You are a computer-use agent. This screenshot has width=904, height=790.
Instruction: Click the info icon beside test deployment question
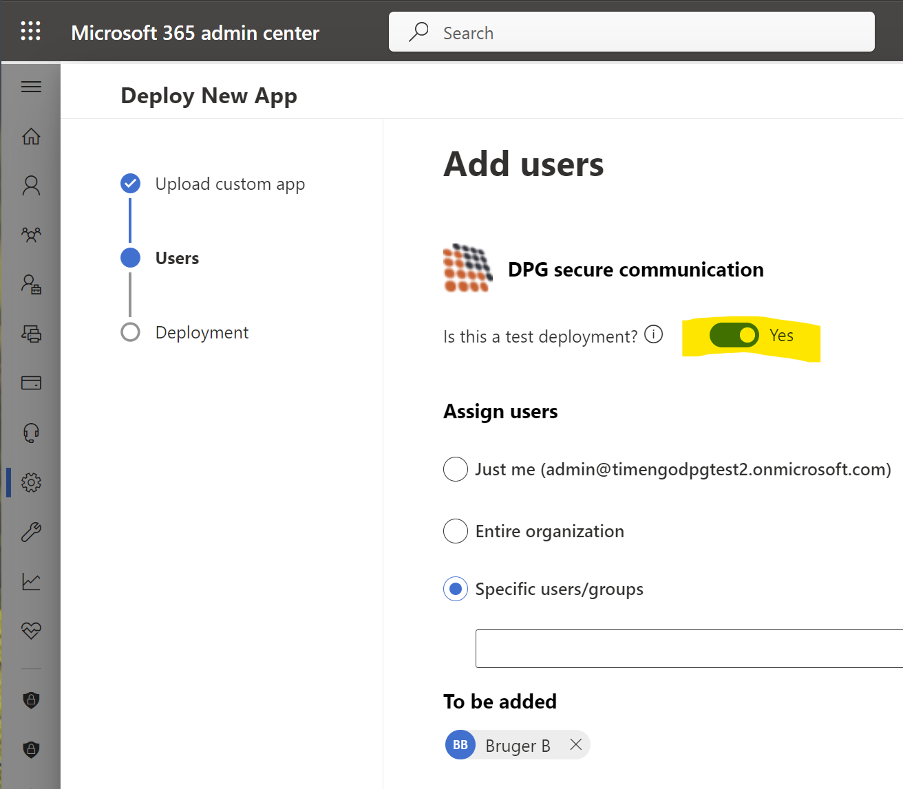(653, 334)
